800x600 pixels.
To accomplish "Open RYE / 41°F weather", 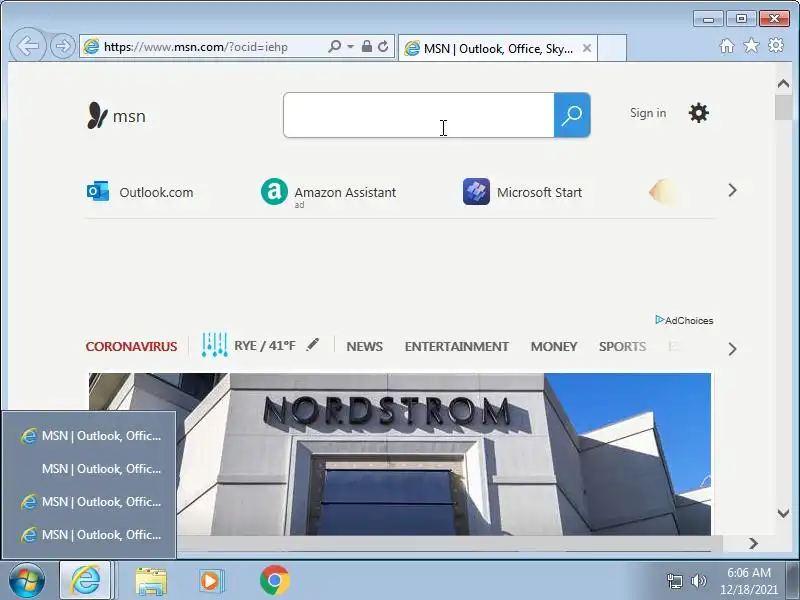I will (x=265, y=346).
